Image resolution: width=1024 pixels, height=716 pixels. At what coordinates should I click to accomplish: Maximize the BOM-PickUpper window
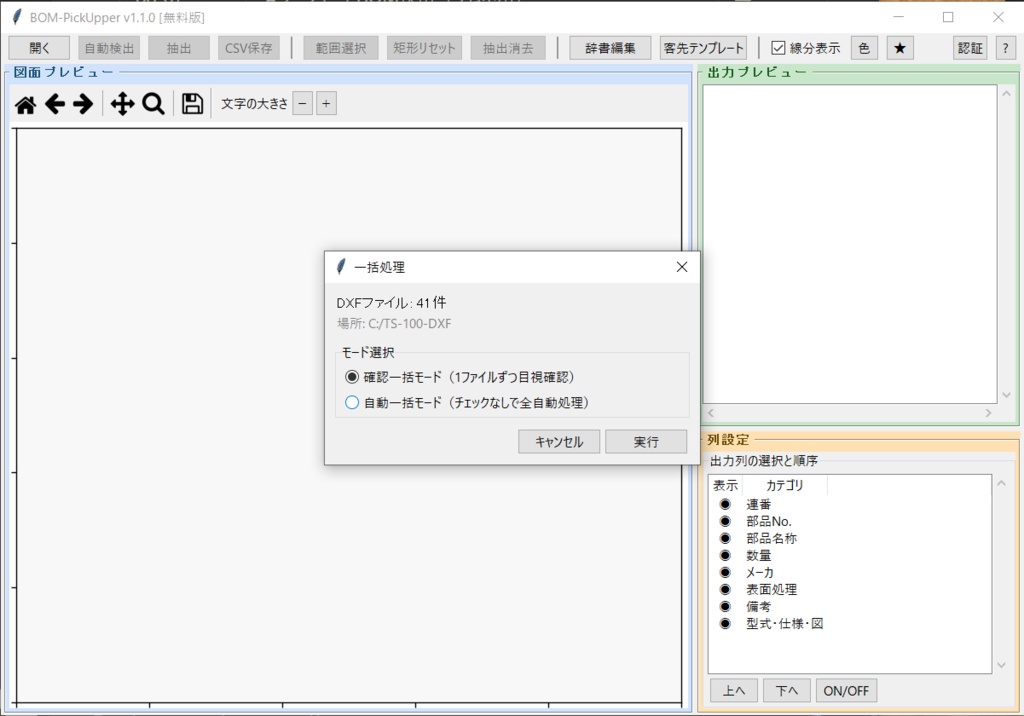(948, 17)
